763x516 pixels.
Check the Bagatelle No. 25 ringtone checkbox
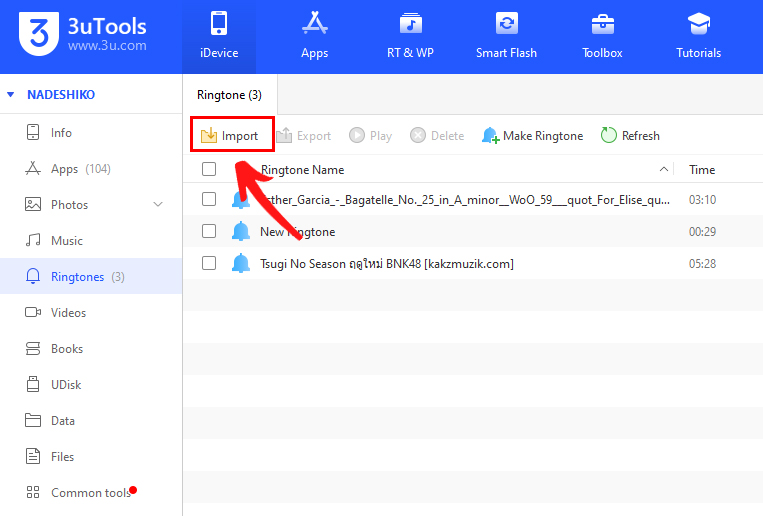coord(209,199)
